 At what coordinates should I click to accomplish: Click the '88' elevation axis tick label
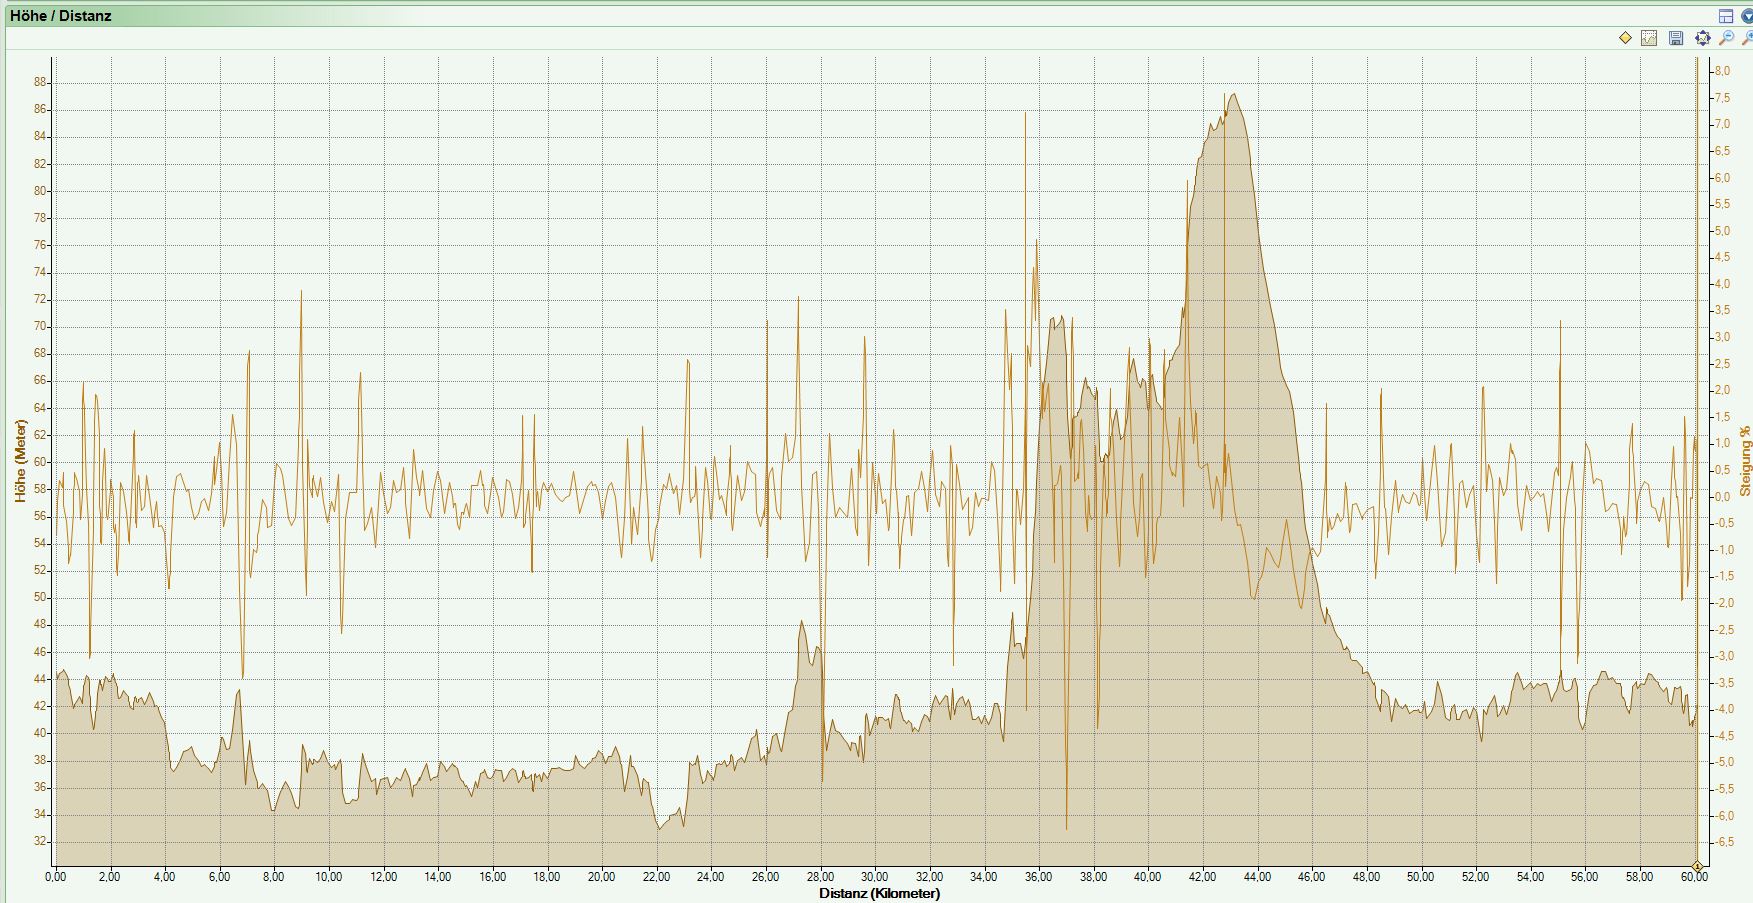41,82
